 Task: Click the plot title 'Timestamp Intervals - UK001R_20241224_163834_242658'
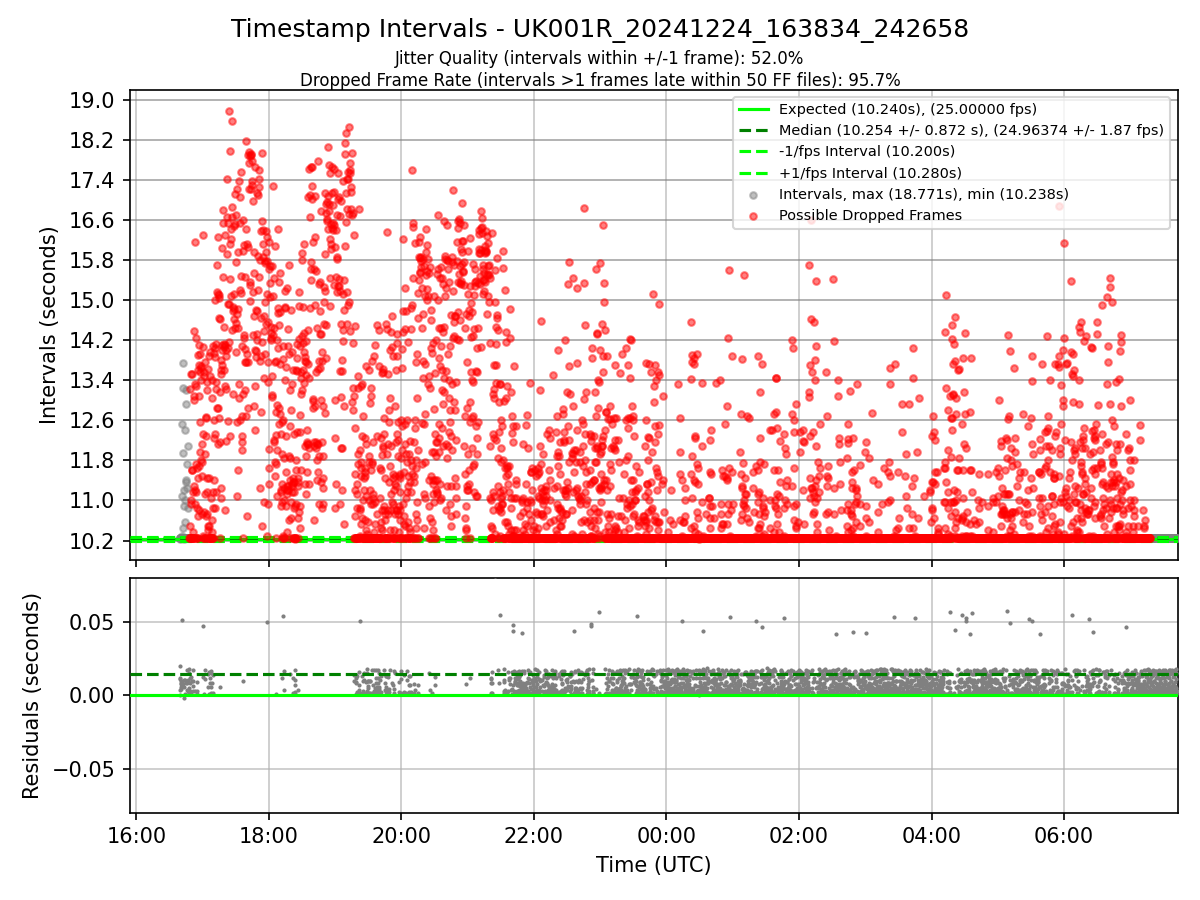tap(600, 29)
